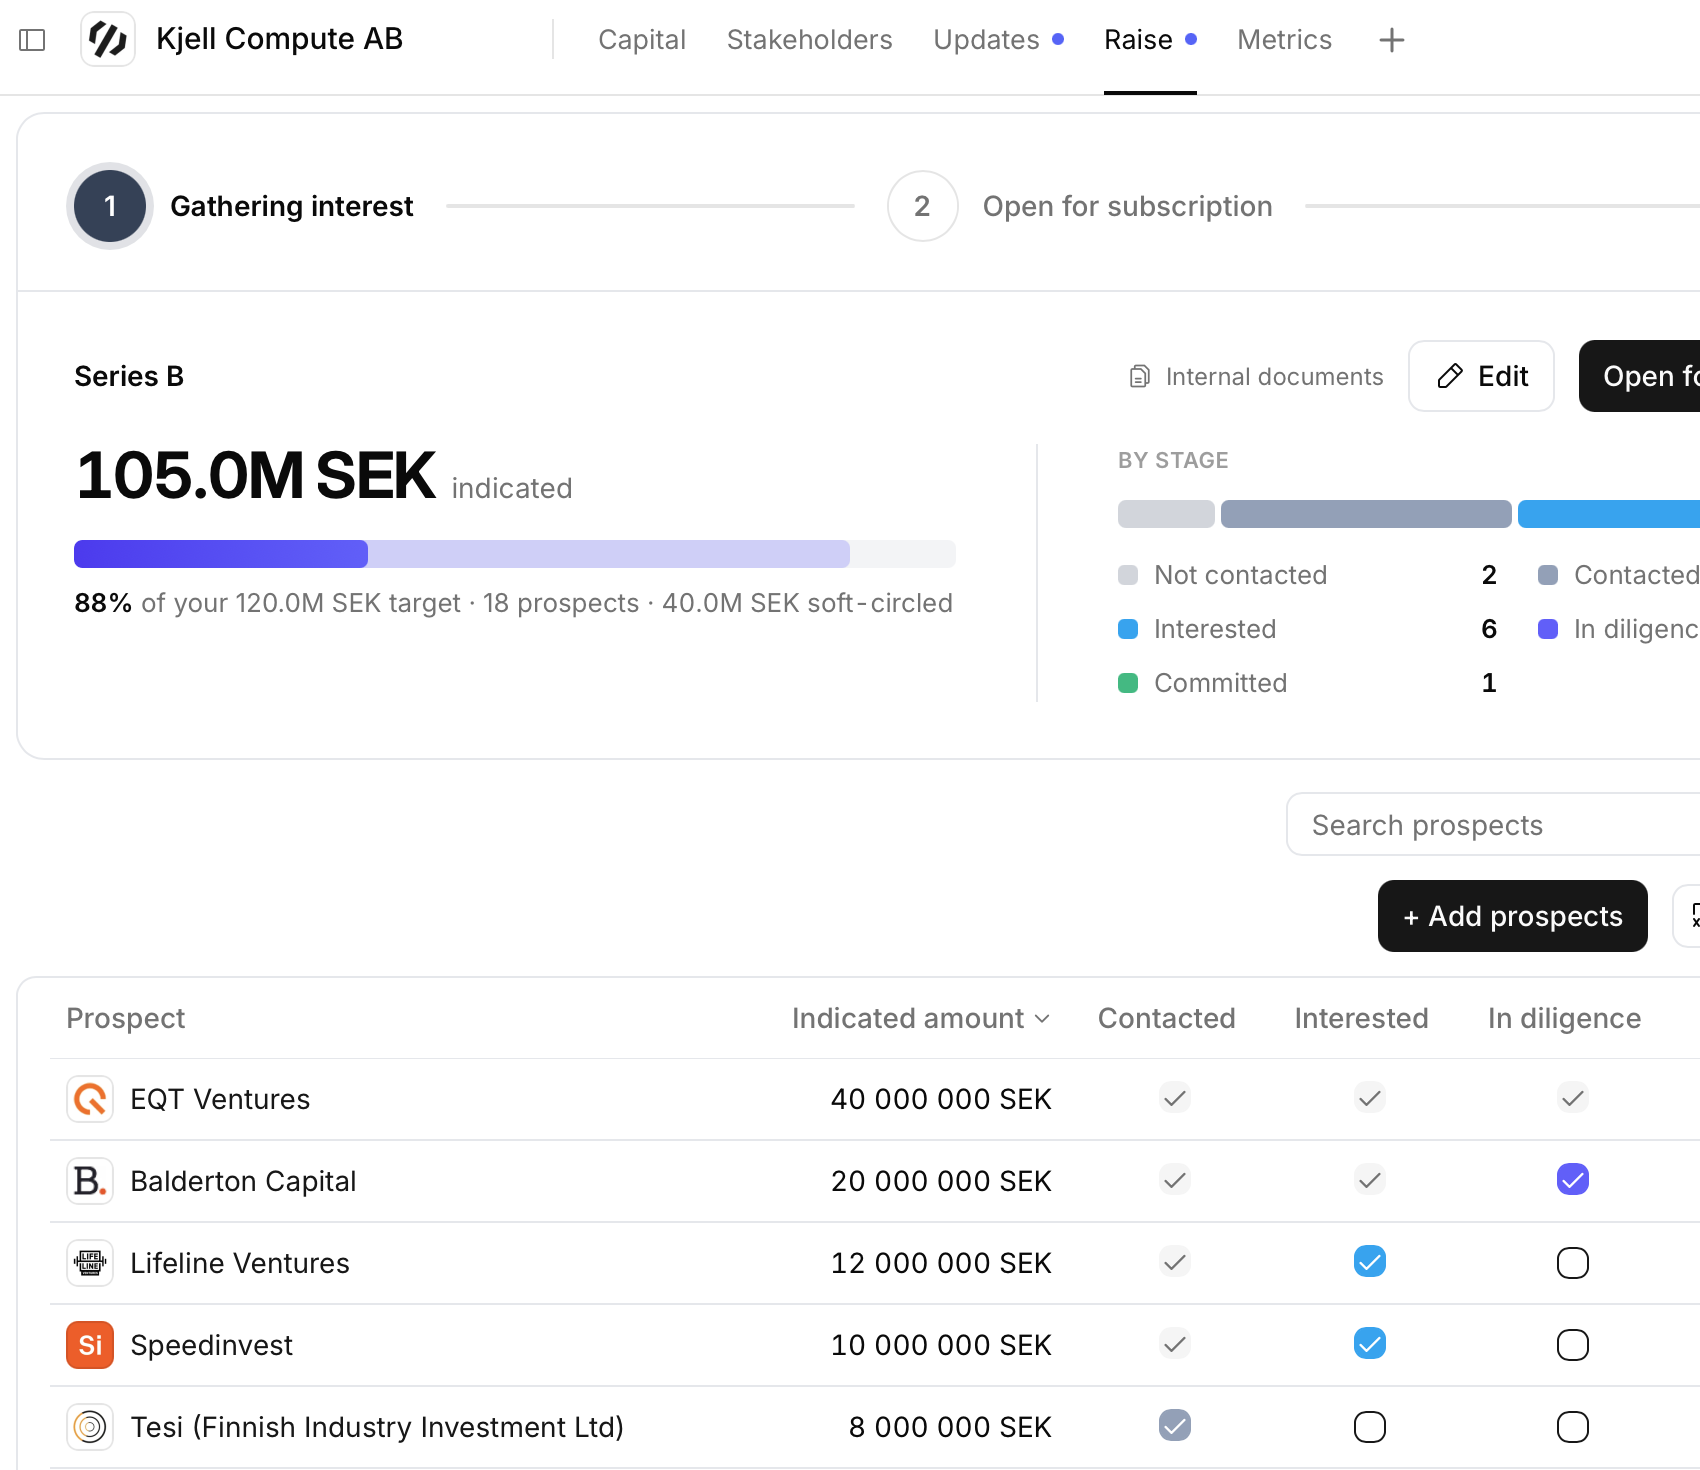
Task: Select step 1 Gathering interest circle
Action: pyautogui.click(x=110, y=206)
